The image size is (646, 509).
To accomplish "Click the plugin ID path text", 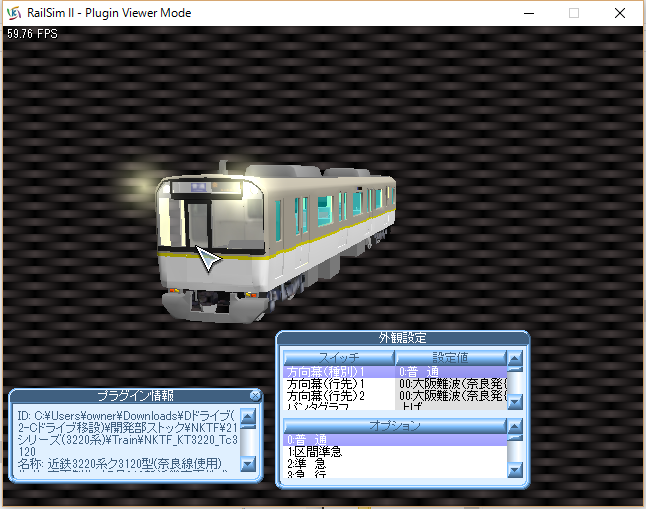I will pyautogui.click(x=127, y=433).
